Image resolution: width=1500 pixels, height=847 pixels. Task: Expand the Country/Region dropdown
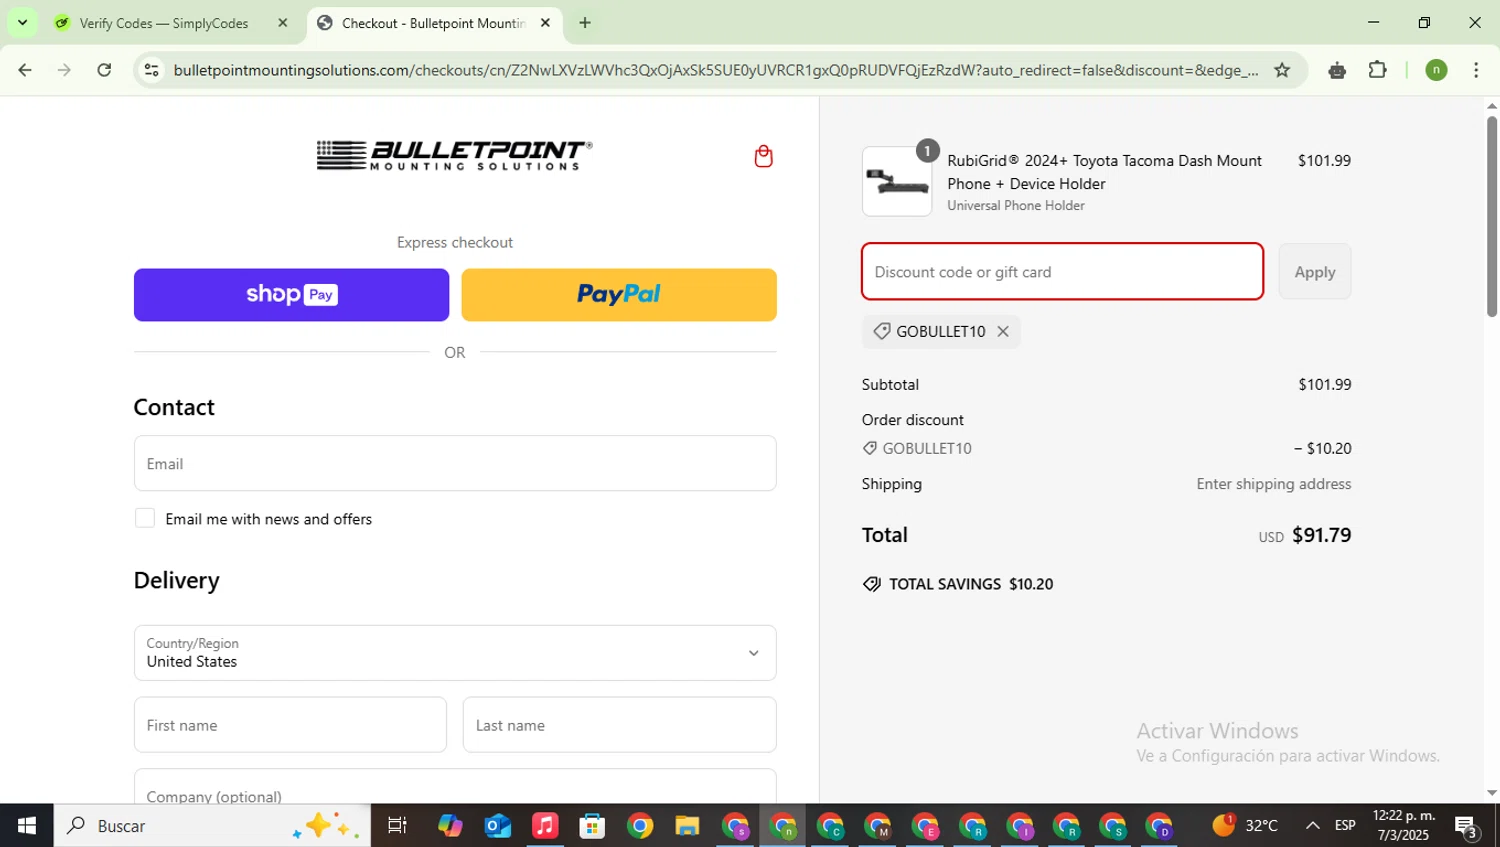coord(455,653)
